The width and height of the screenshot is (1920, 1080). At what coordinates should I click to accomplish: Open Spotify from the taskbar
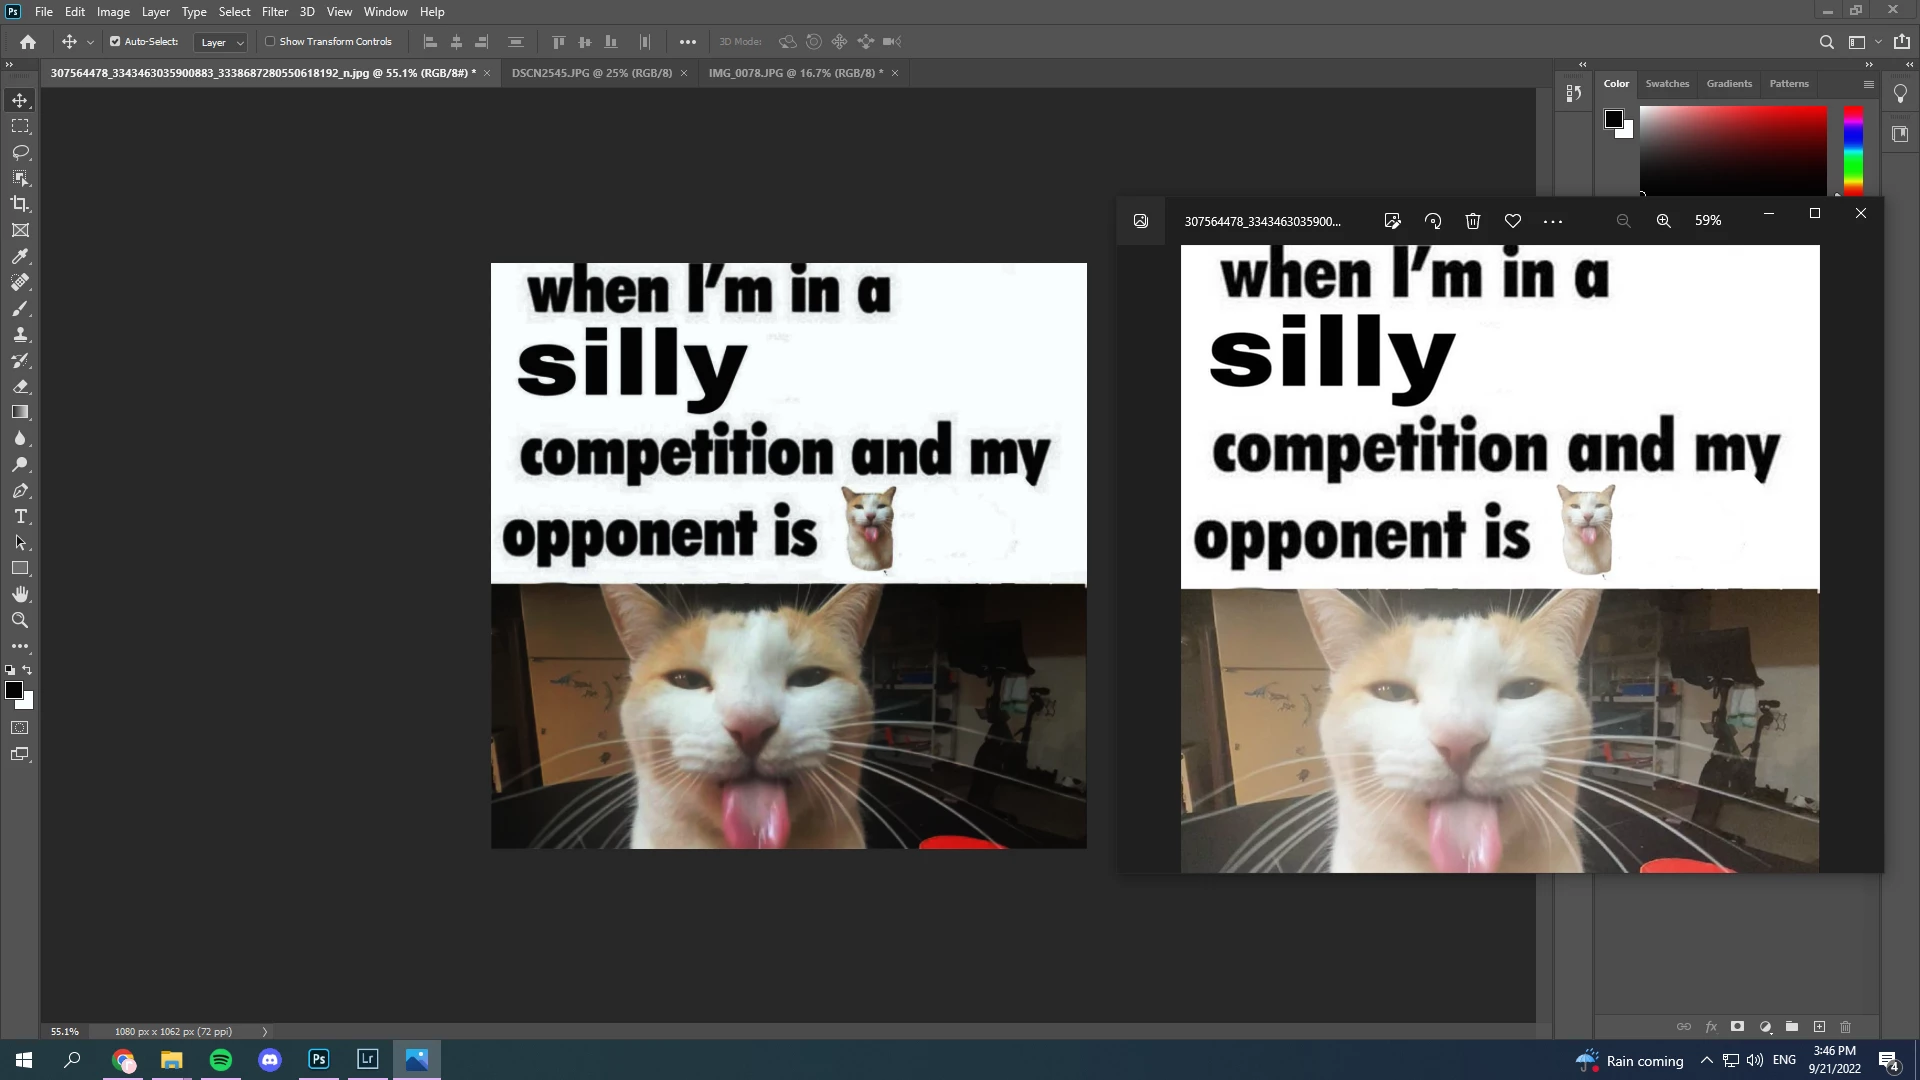tap(221, 1060)
